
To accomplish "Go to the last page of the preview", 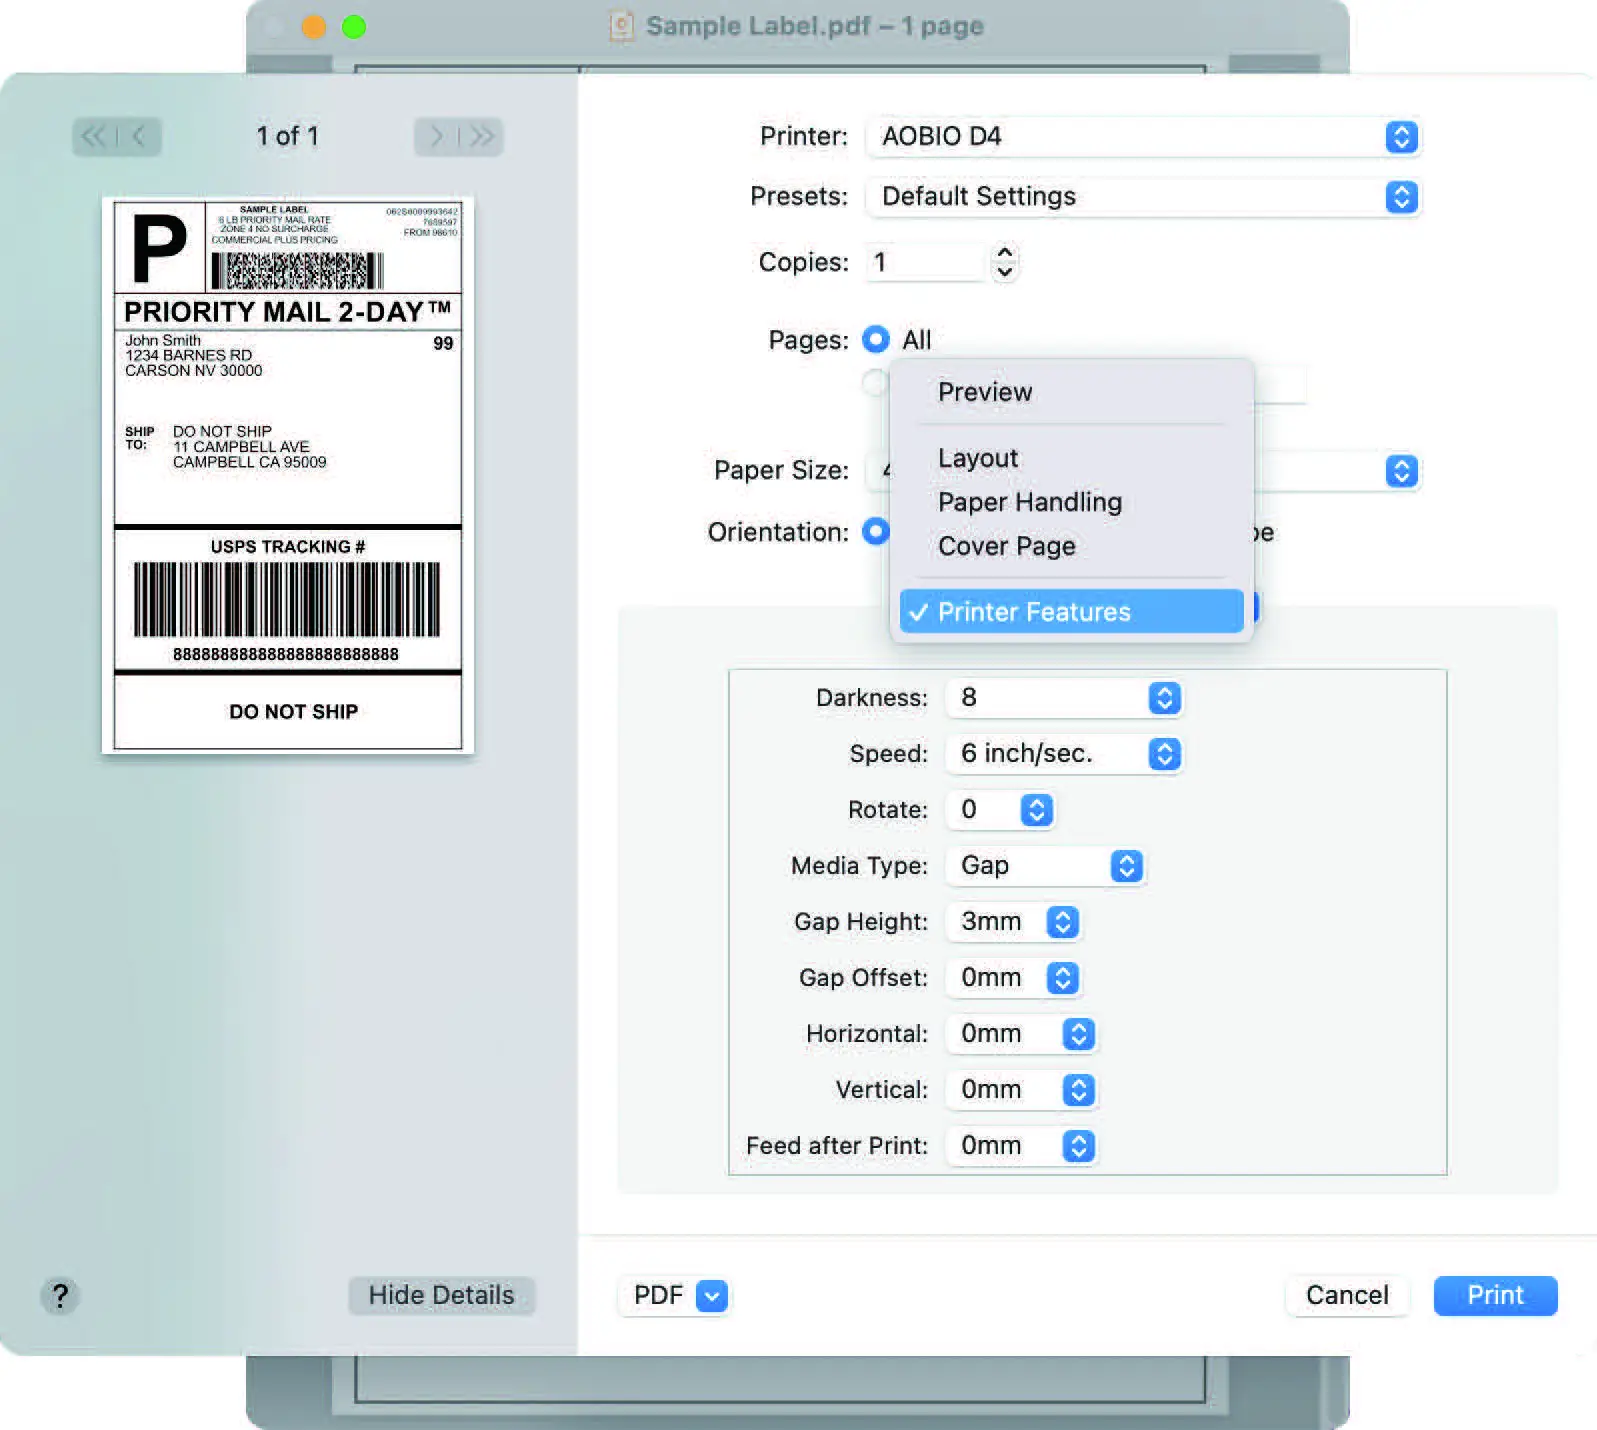I will [x=482, y=136].
